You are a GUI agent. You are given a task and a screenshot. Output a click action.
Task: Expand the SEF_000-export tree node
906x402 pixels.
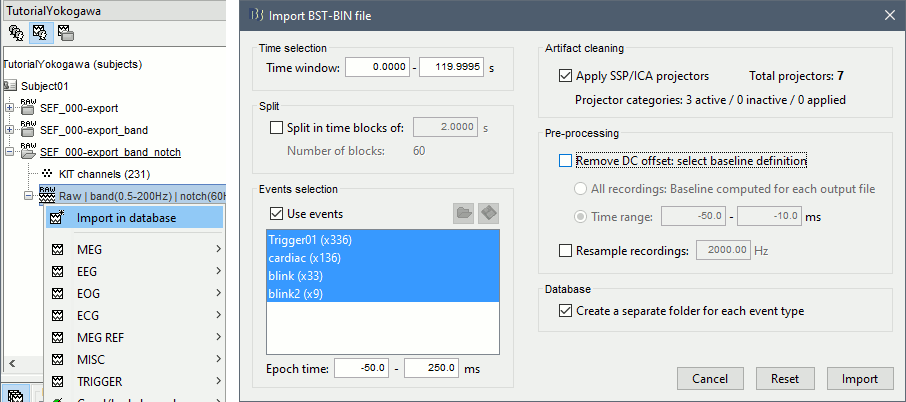pyautogui.click(x=11, y=108)
